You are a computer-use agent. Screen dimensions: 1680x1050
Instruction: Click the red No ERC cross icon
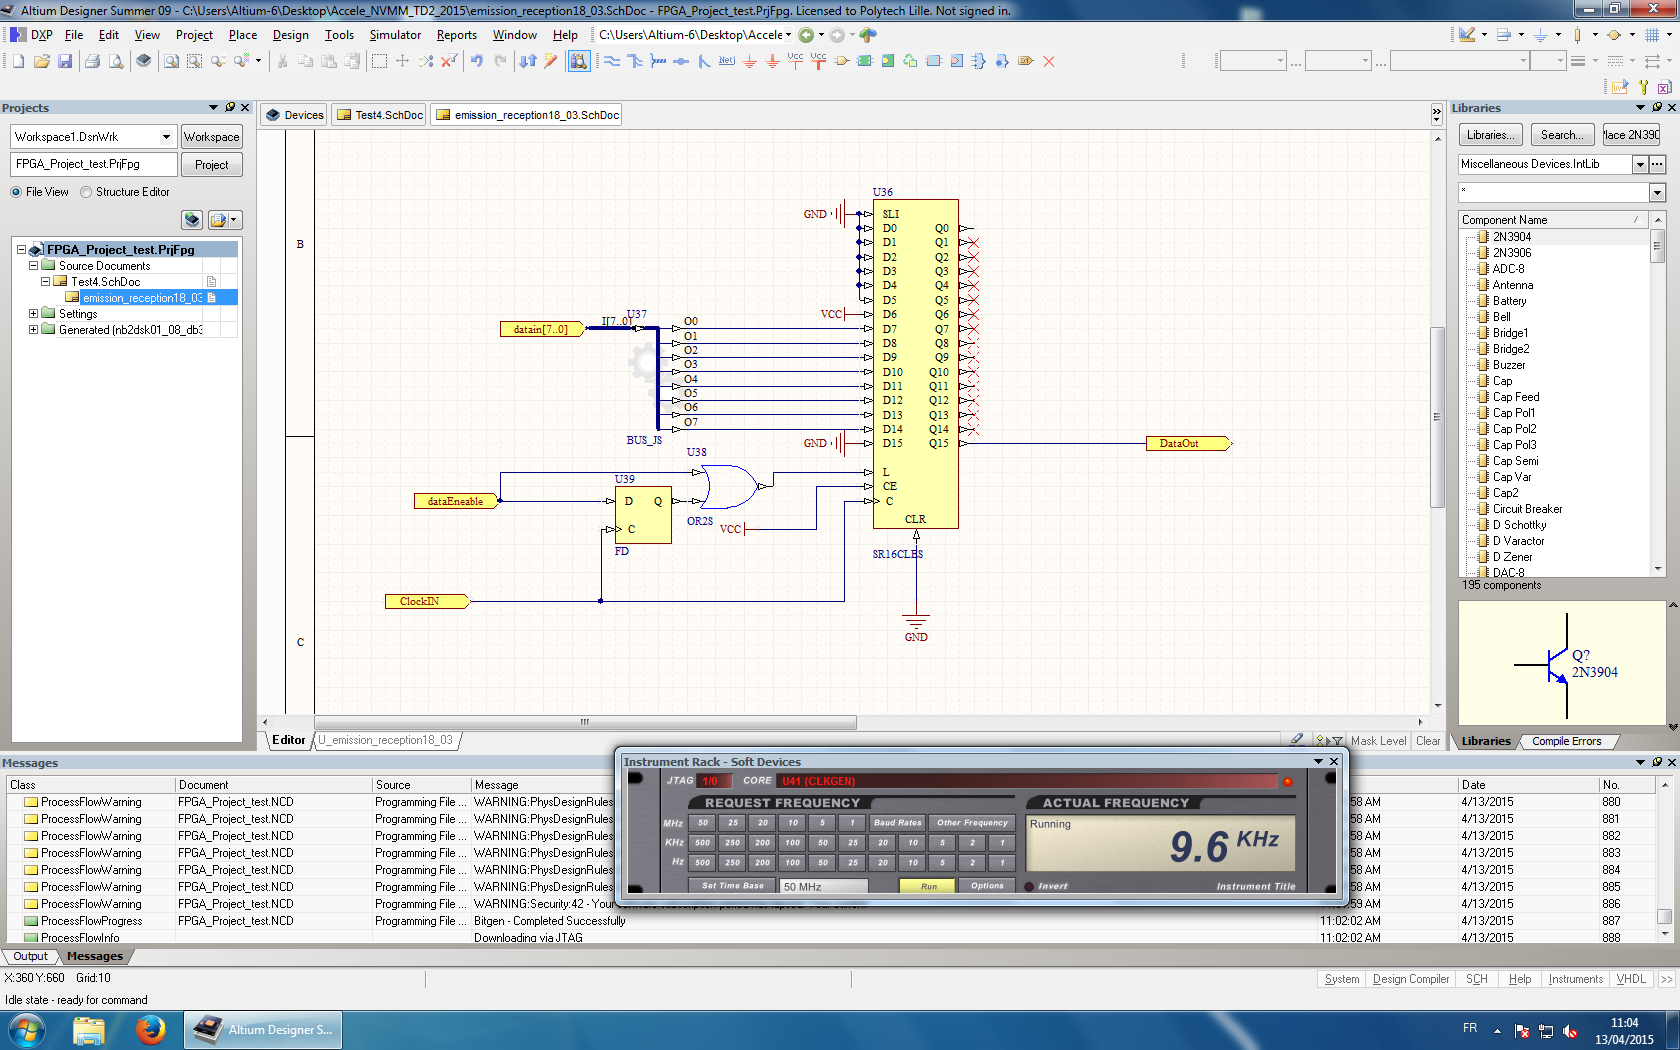pyautogui.click(x=1049, y=61)
